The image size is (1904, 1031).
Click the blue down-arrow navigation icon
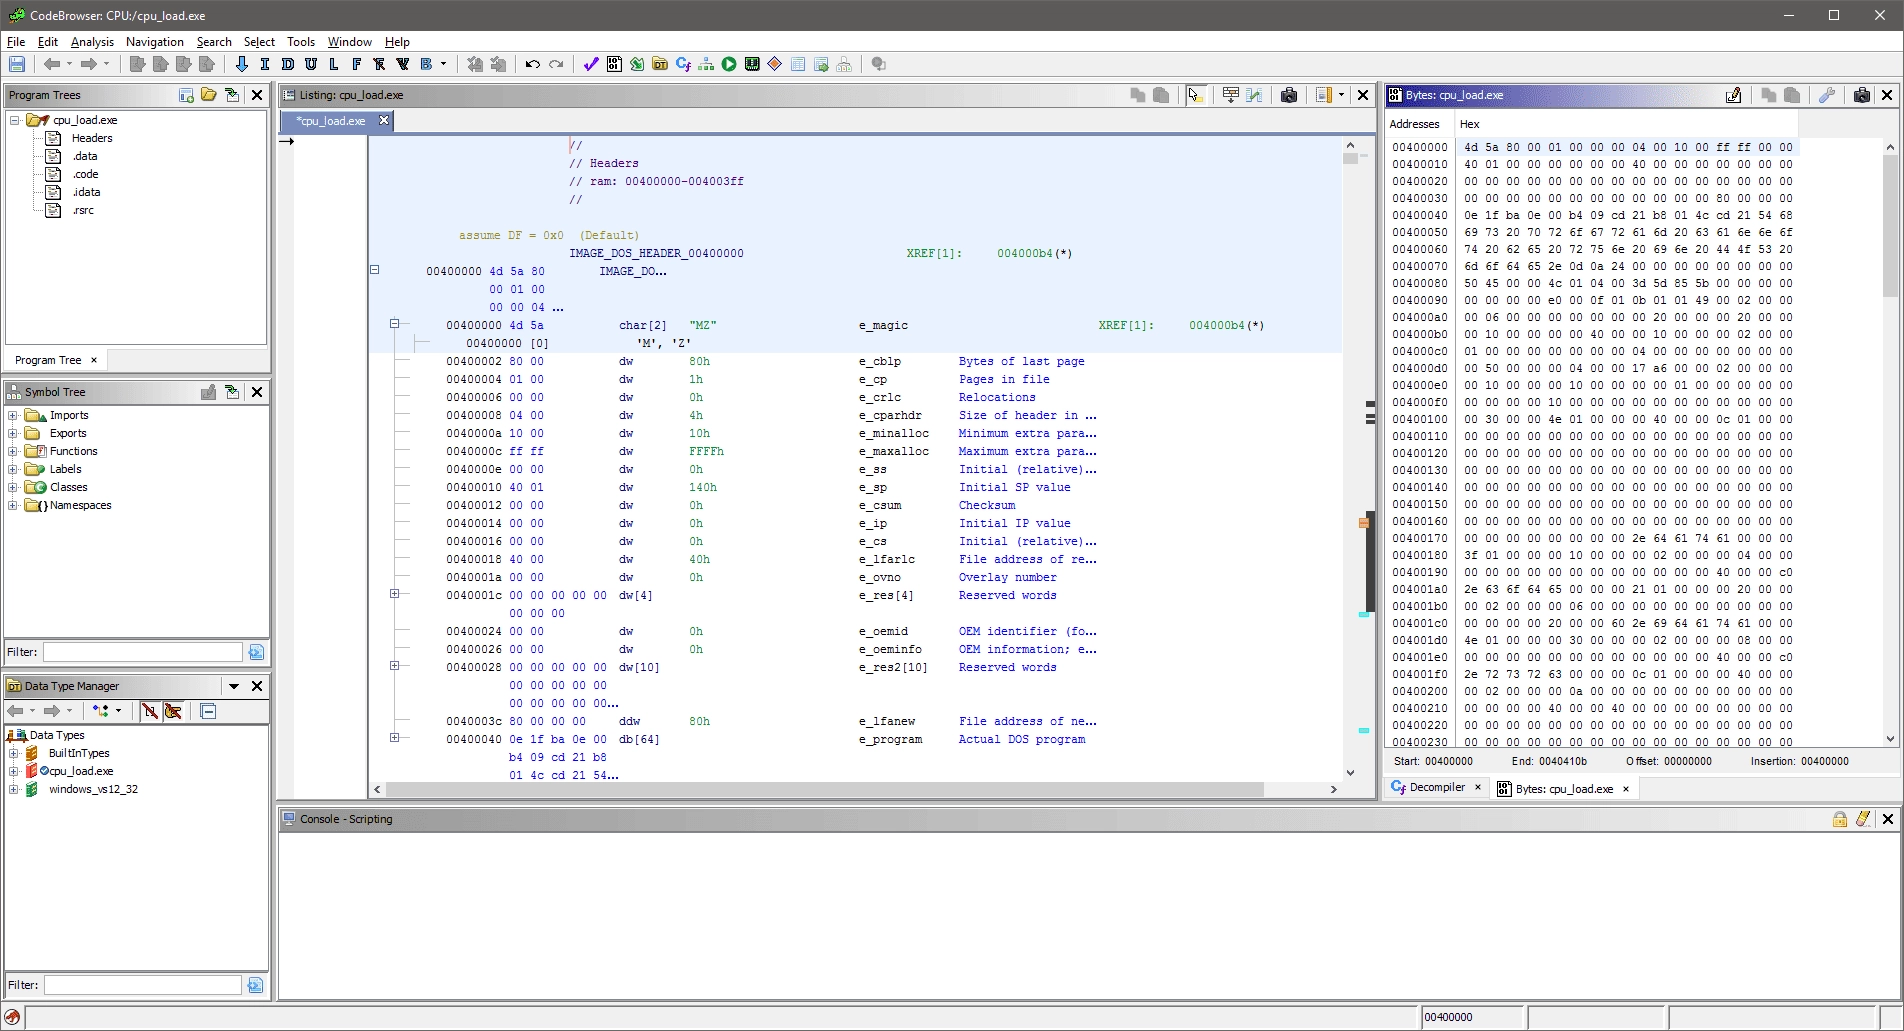(241, 64)
